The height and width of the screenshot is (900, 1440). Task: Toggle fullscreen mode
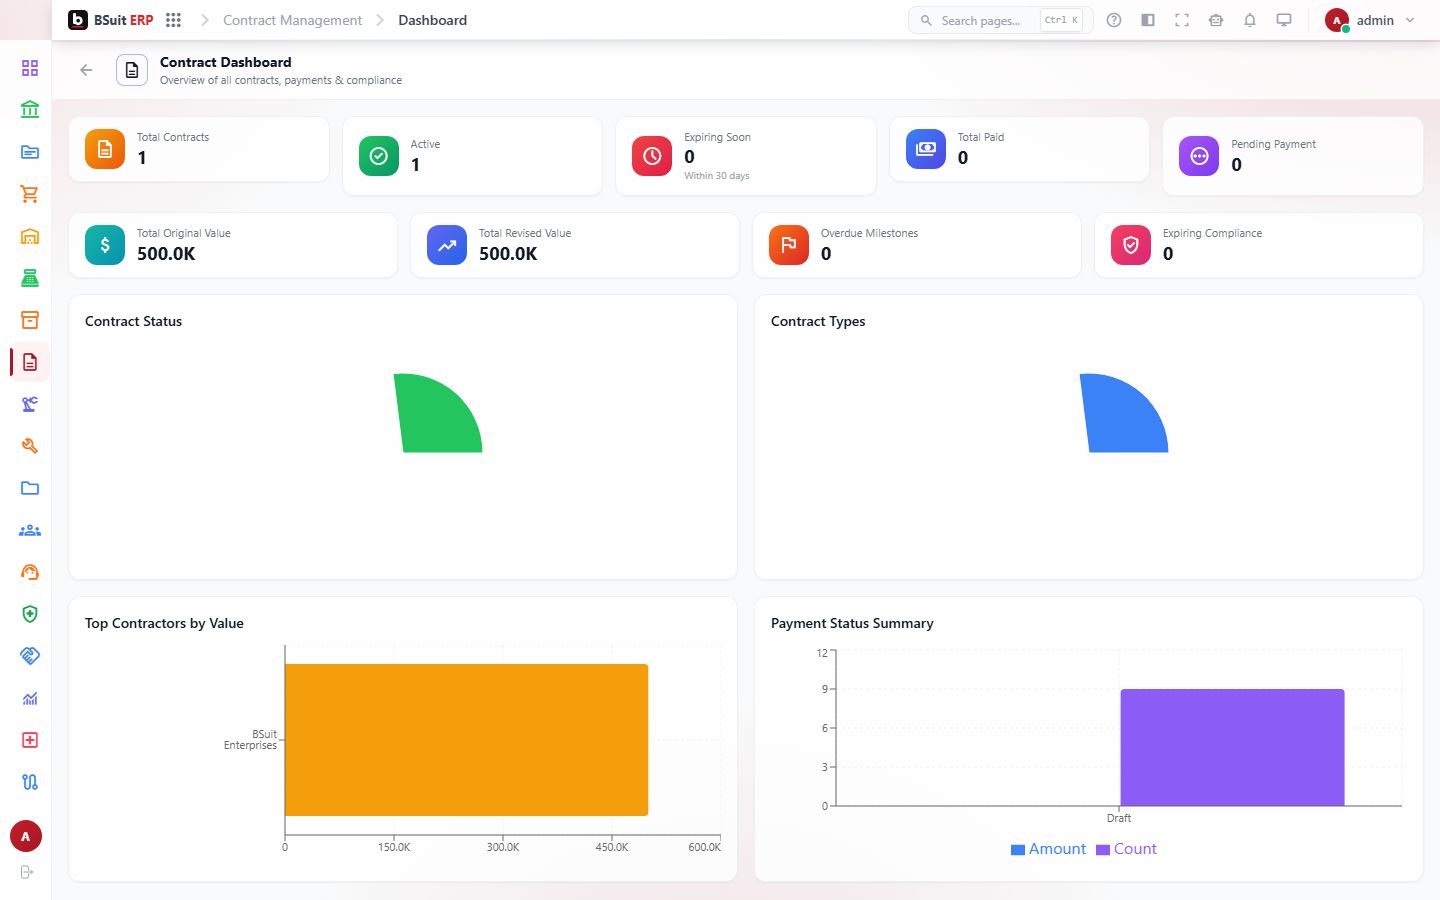point(1182,20)
